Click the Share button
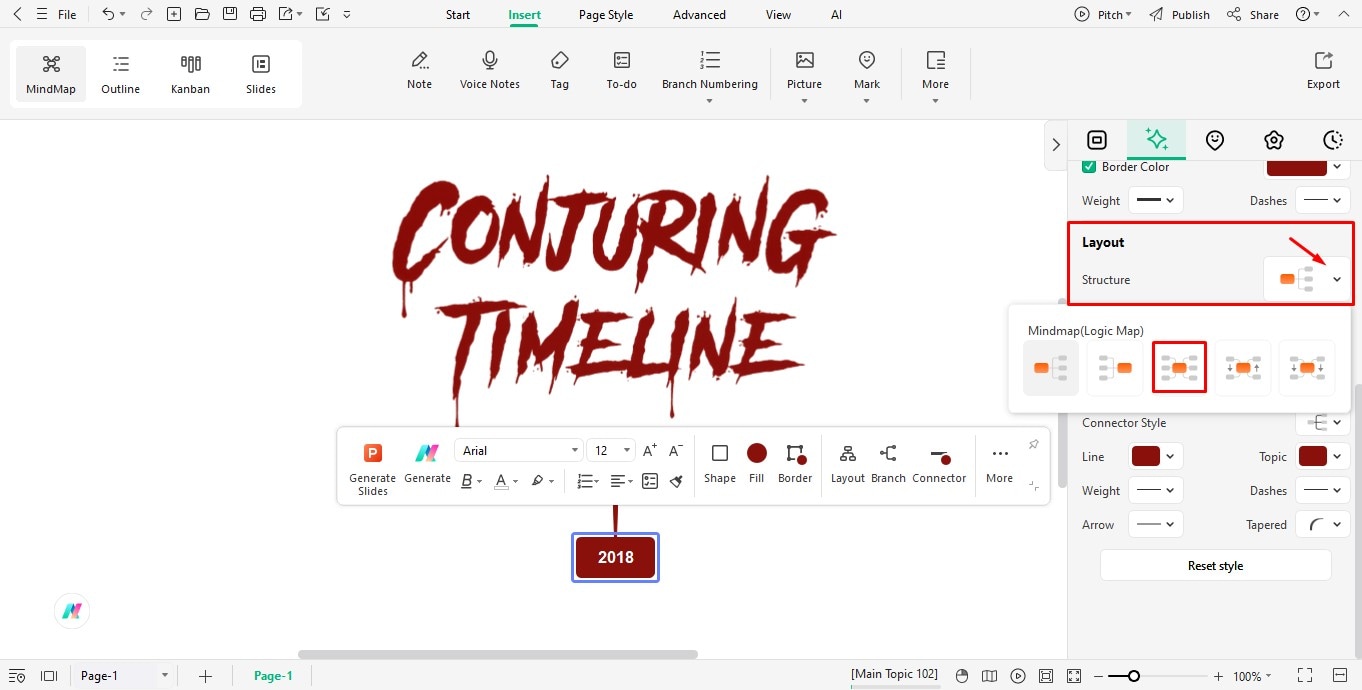Screen dimensions: 1362x690 click(1253, 15)
